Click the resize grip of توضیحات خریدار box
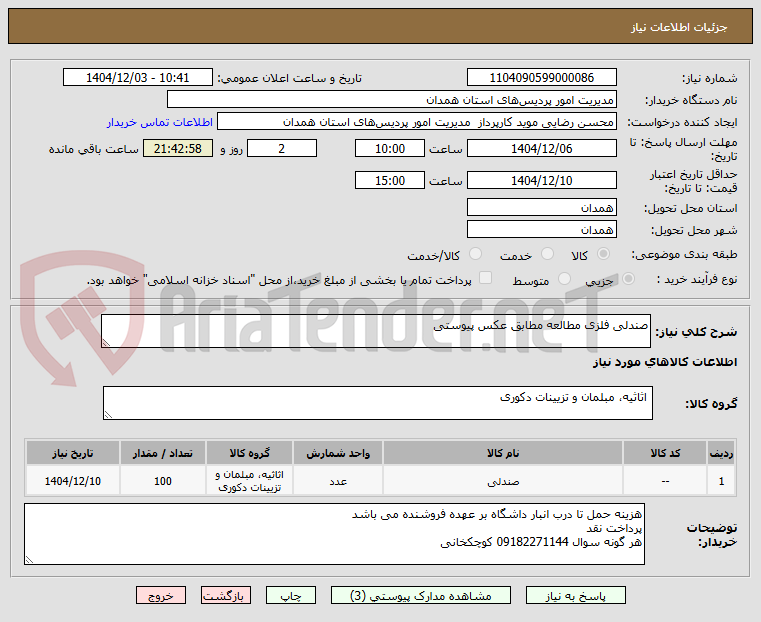This screenshot has height=622, width=761. tap(29, 559)
